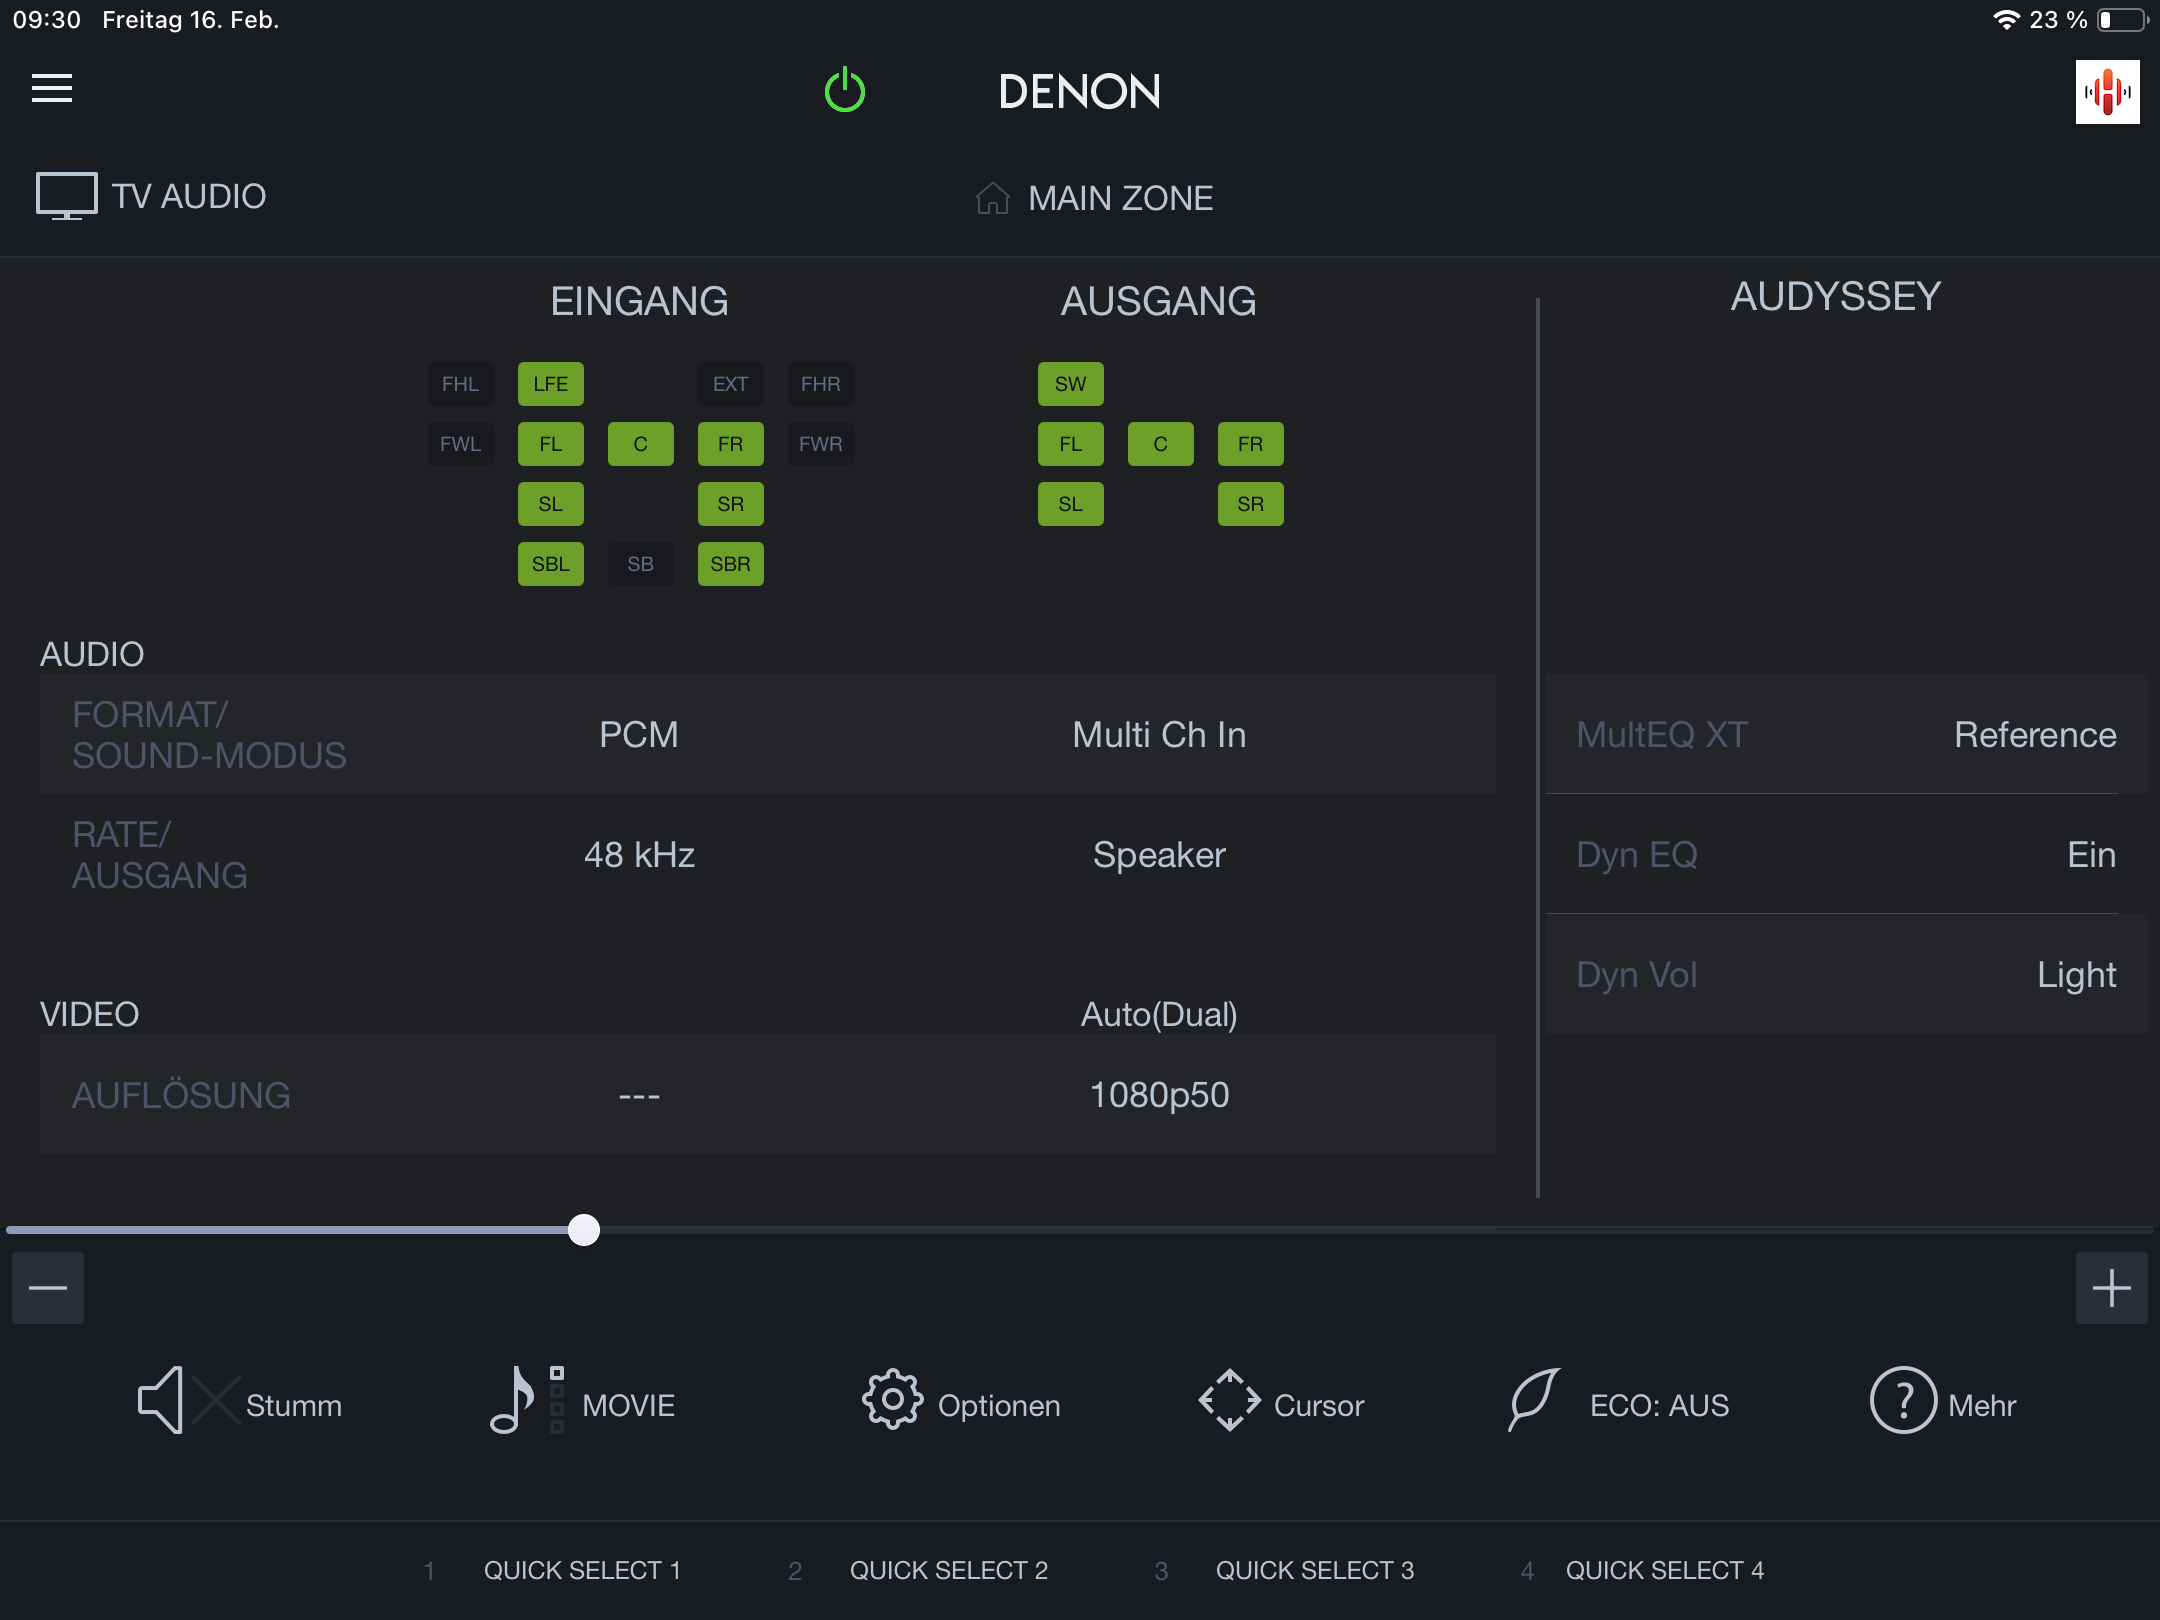This screenshot has height=1620, width=2160.
Task: Select Quick Select 1 preset
Action: coord(582,1570)
